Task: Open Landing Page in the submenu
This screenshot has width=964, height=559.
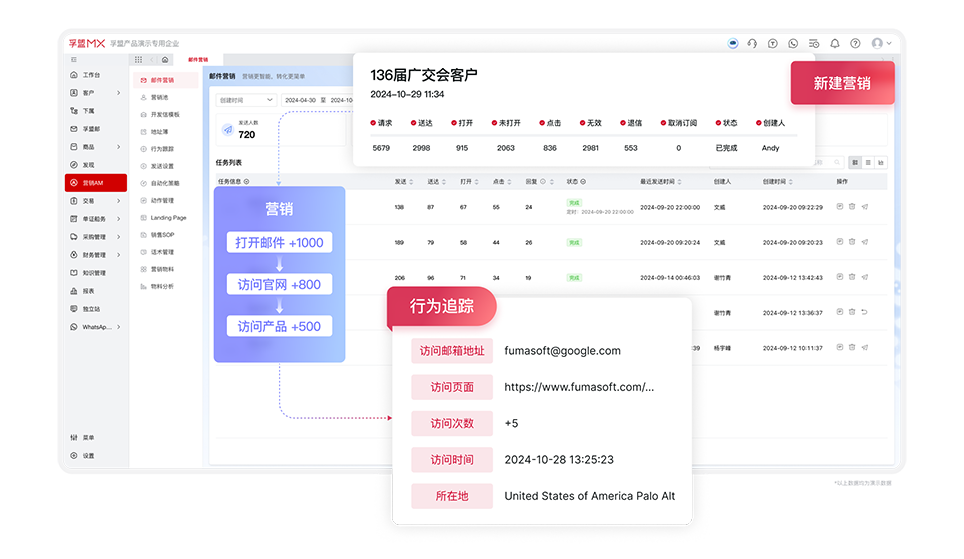Action: point(167,217)
